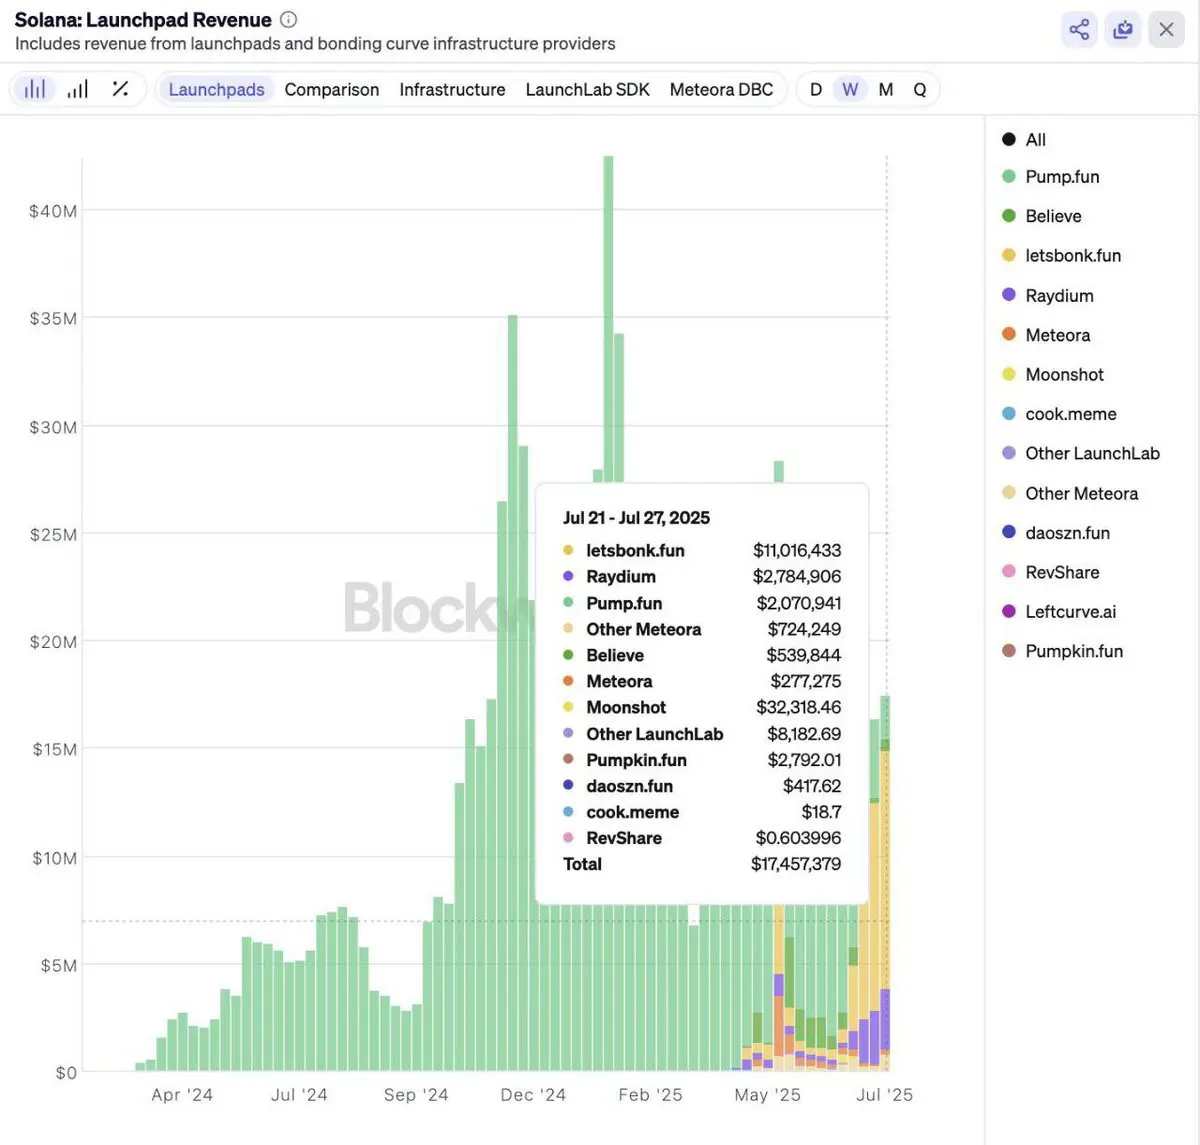
Task: Toggle daoszn.fun series in legend
Action: [1056, 533]
